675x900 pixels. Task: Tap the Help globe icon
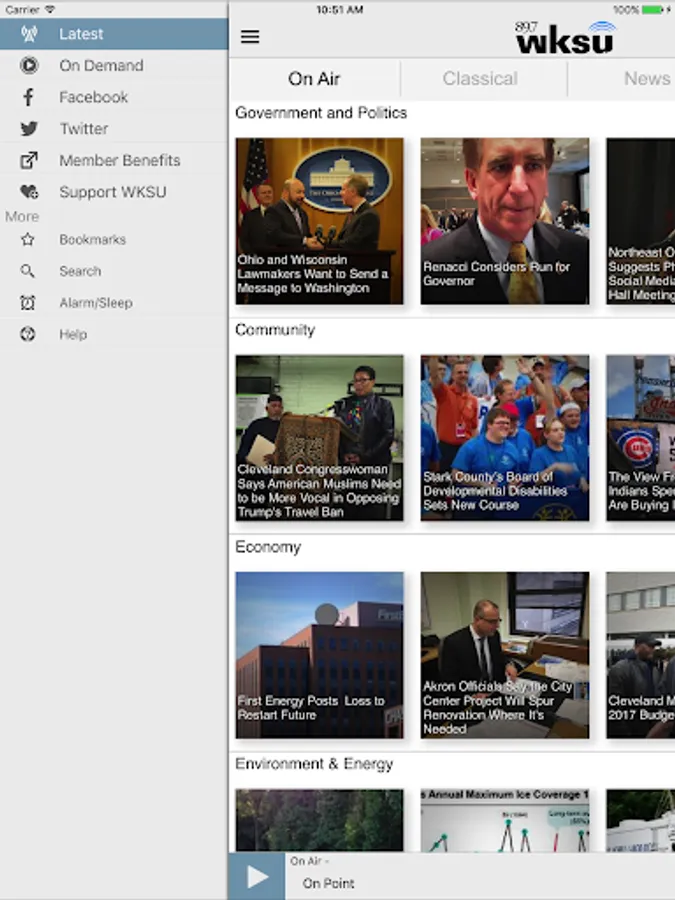(x=28, y=334)
